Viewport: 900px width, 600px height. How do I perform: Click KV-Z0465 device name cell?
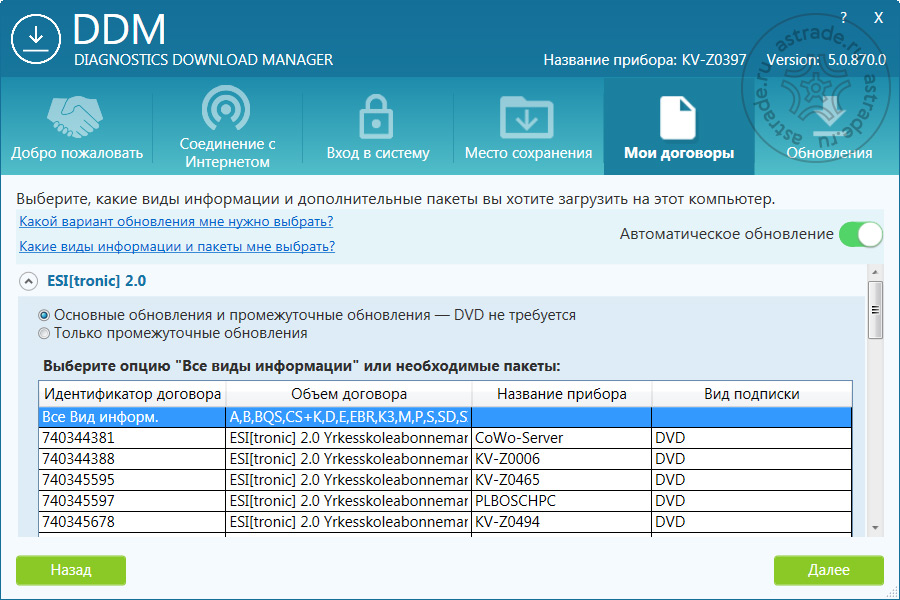(561, 480)
